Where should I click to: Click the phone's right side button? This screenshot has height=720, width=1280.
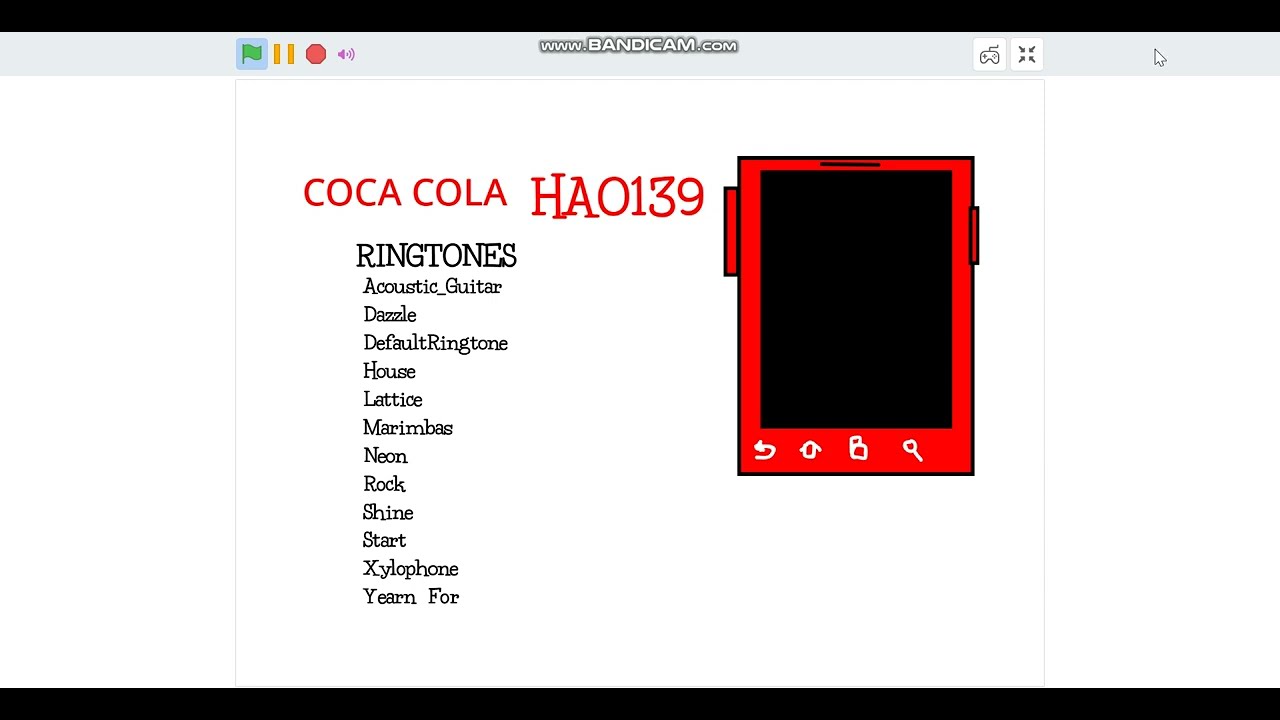pos(974,235)
